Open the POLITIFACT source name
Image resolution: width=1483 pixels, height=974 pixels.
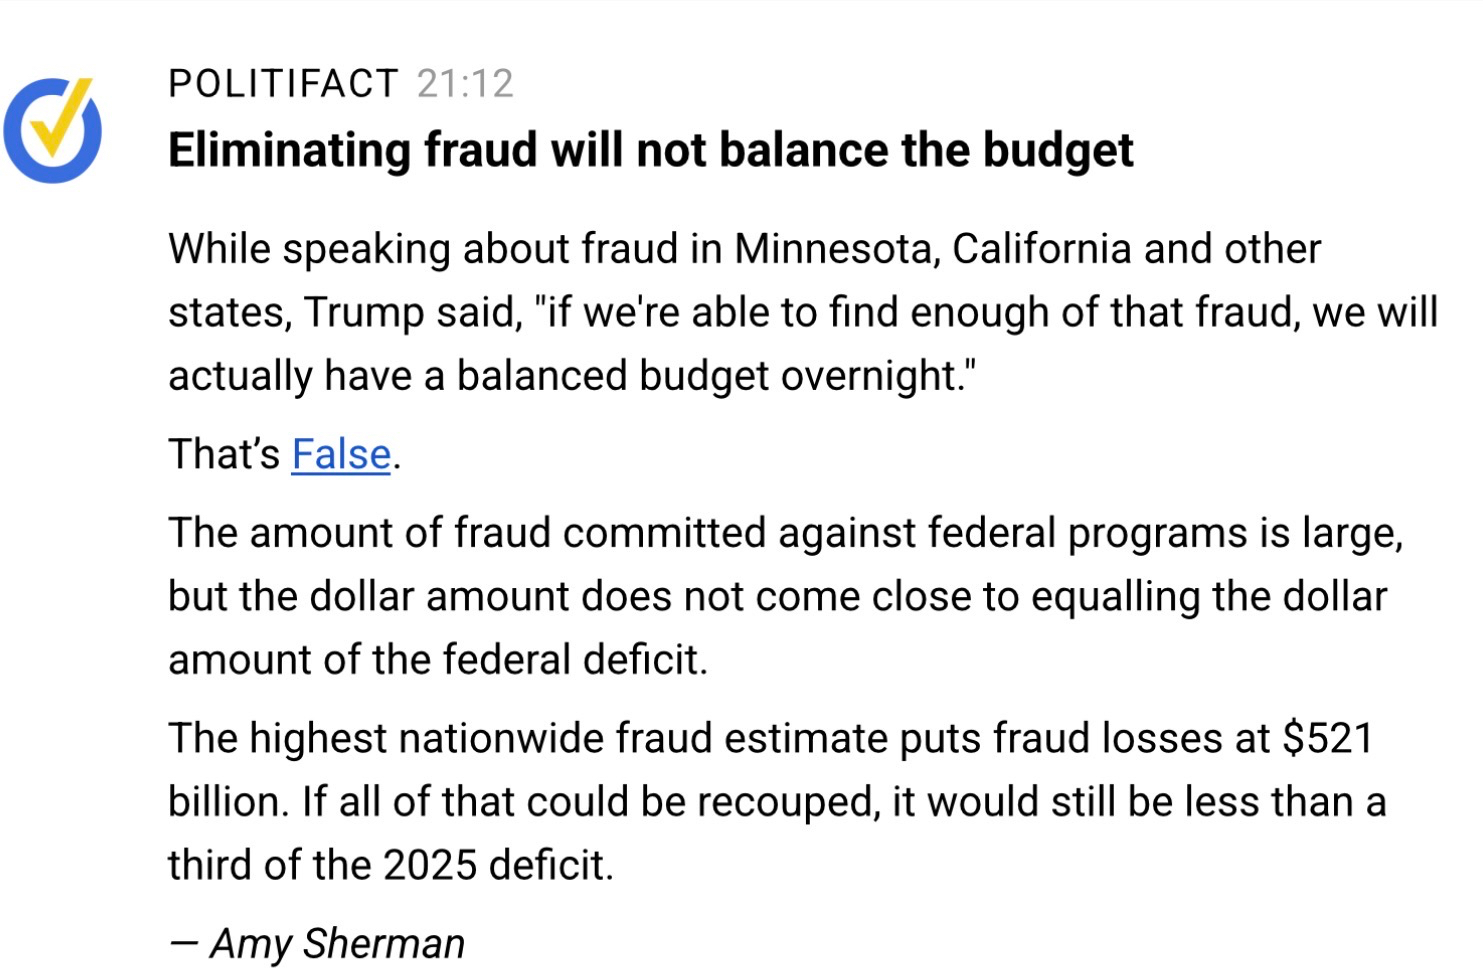click(x=283, y=84)
